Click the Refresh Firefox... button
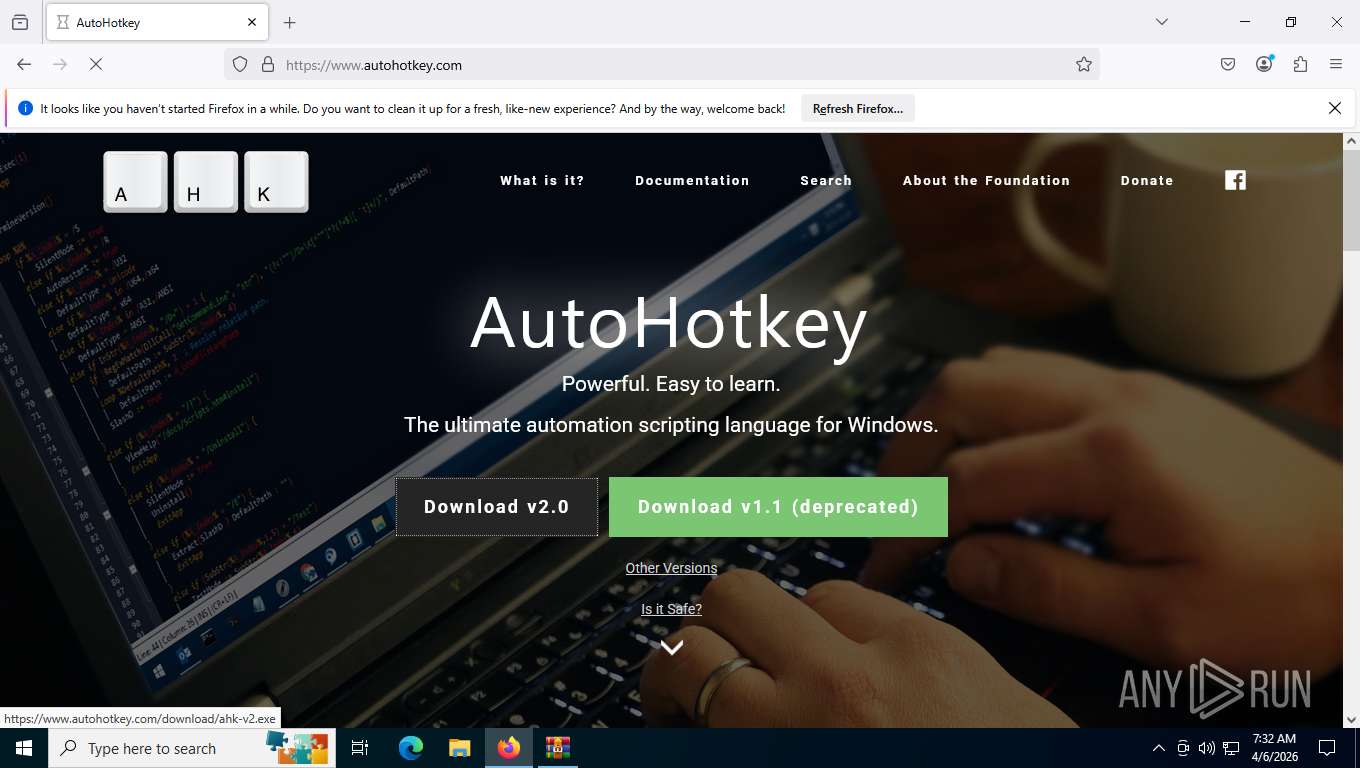 pyautogui.click(x=858, y=109)
